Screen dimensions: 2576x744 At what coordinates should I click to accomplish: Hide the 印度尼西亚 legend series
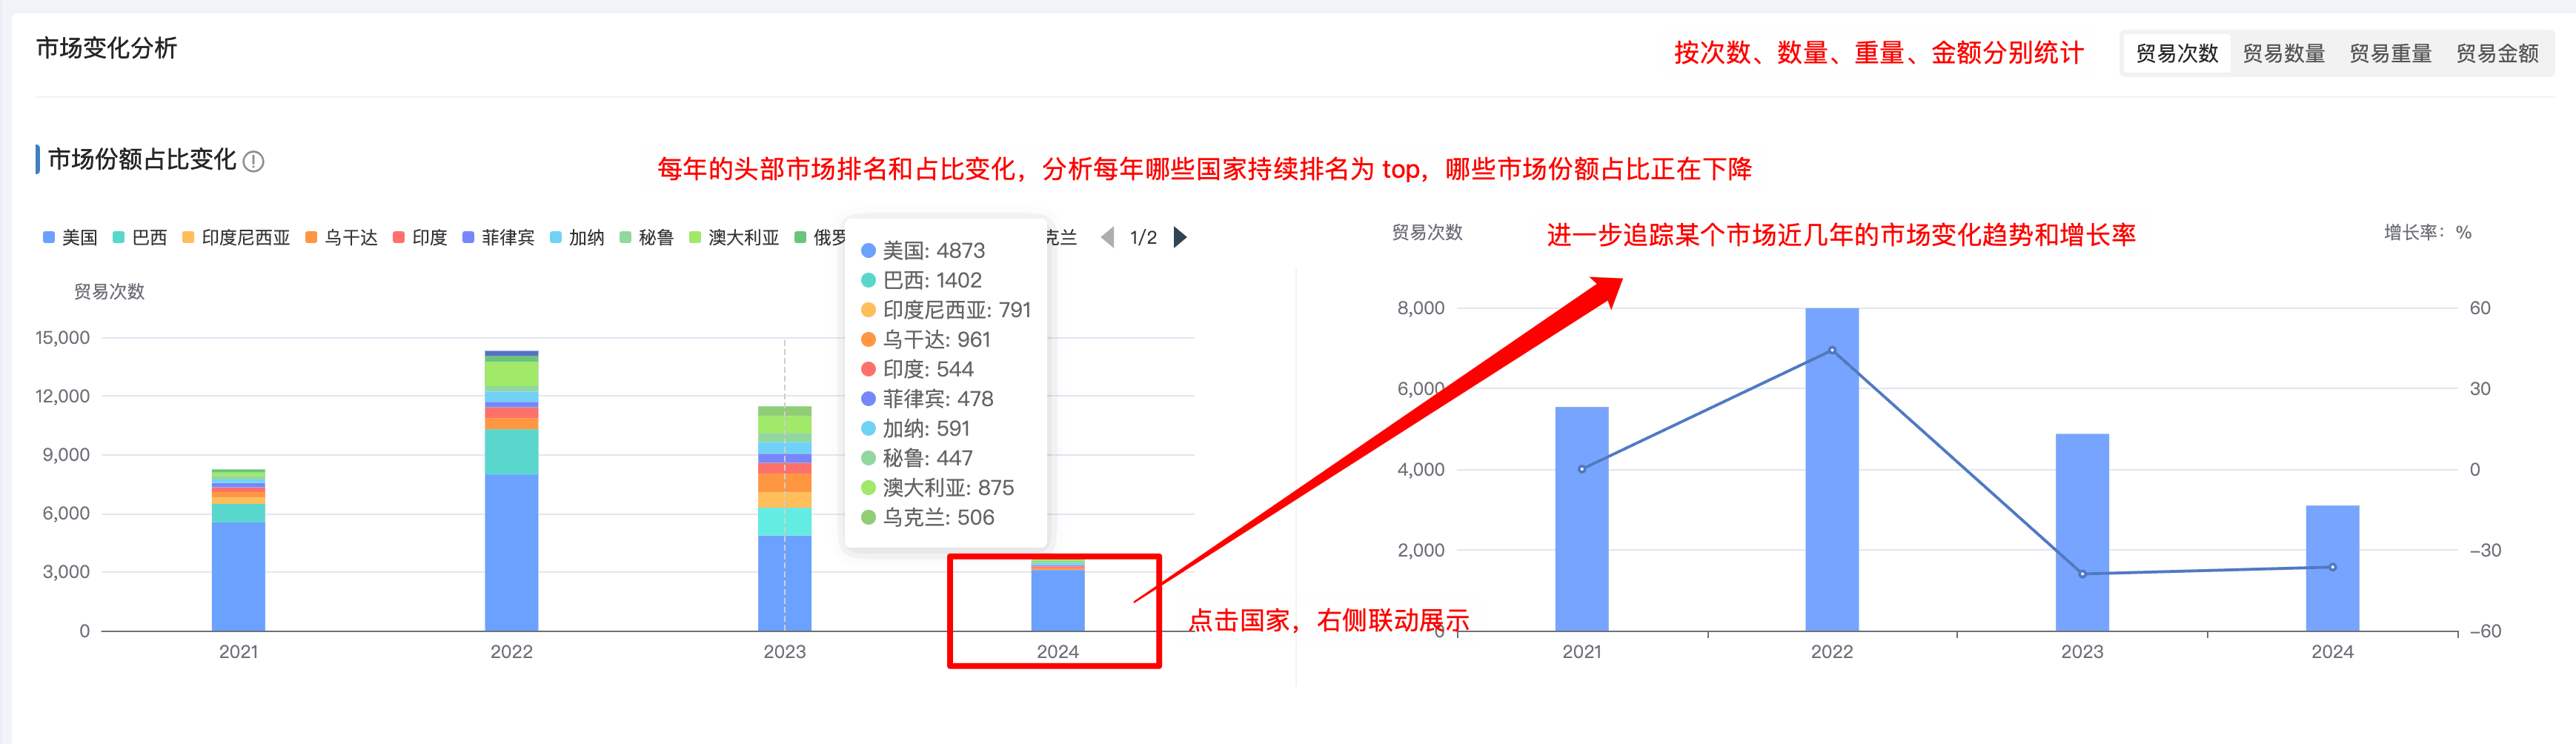tap(236, 237)
